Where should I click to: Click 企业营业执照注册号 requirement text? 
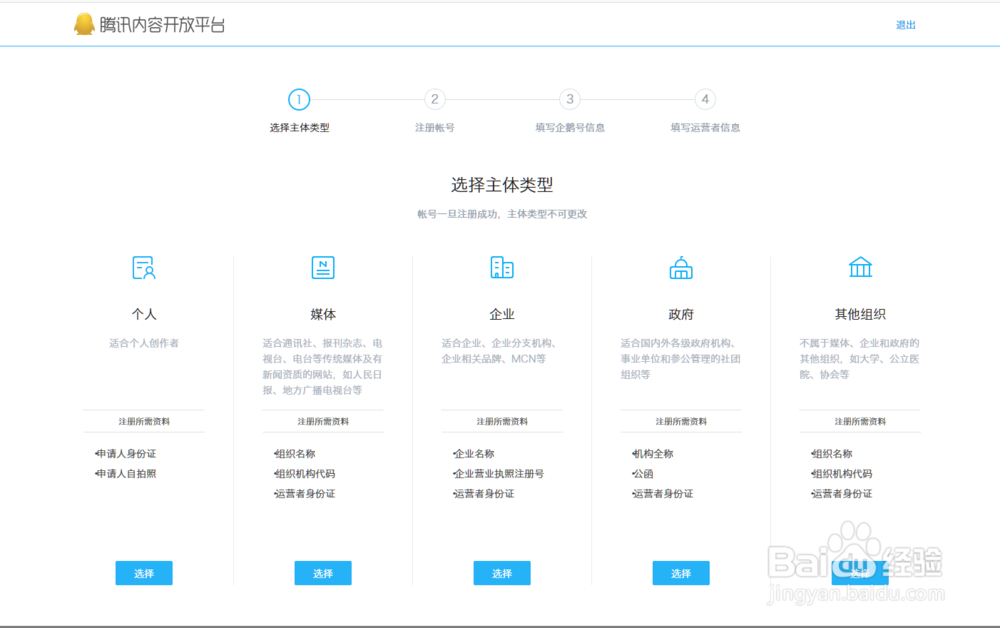point(499,474)
